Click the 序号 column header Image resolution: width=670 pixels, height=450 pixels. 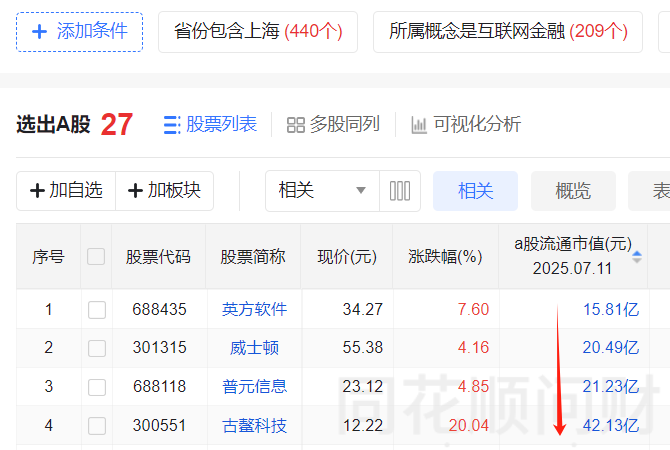pos(48,257)
